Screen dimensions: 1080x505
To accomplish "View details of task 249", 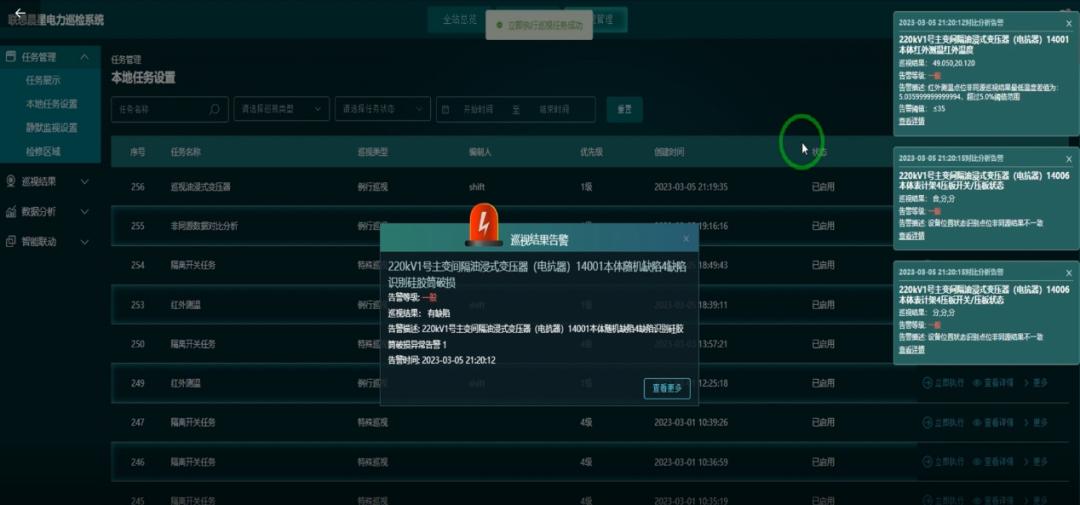I will tap(993, 383).
